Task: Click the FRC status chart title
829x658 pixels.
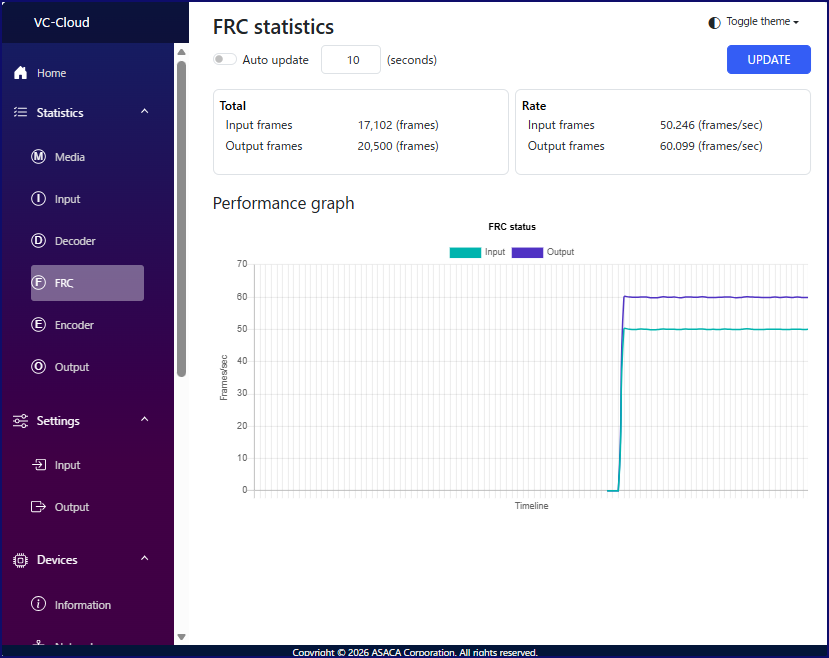Action: click(x=512, y=227)
